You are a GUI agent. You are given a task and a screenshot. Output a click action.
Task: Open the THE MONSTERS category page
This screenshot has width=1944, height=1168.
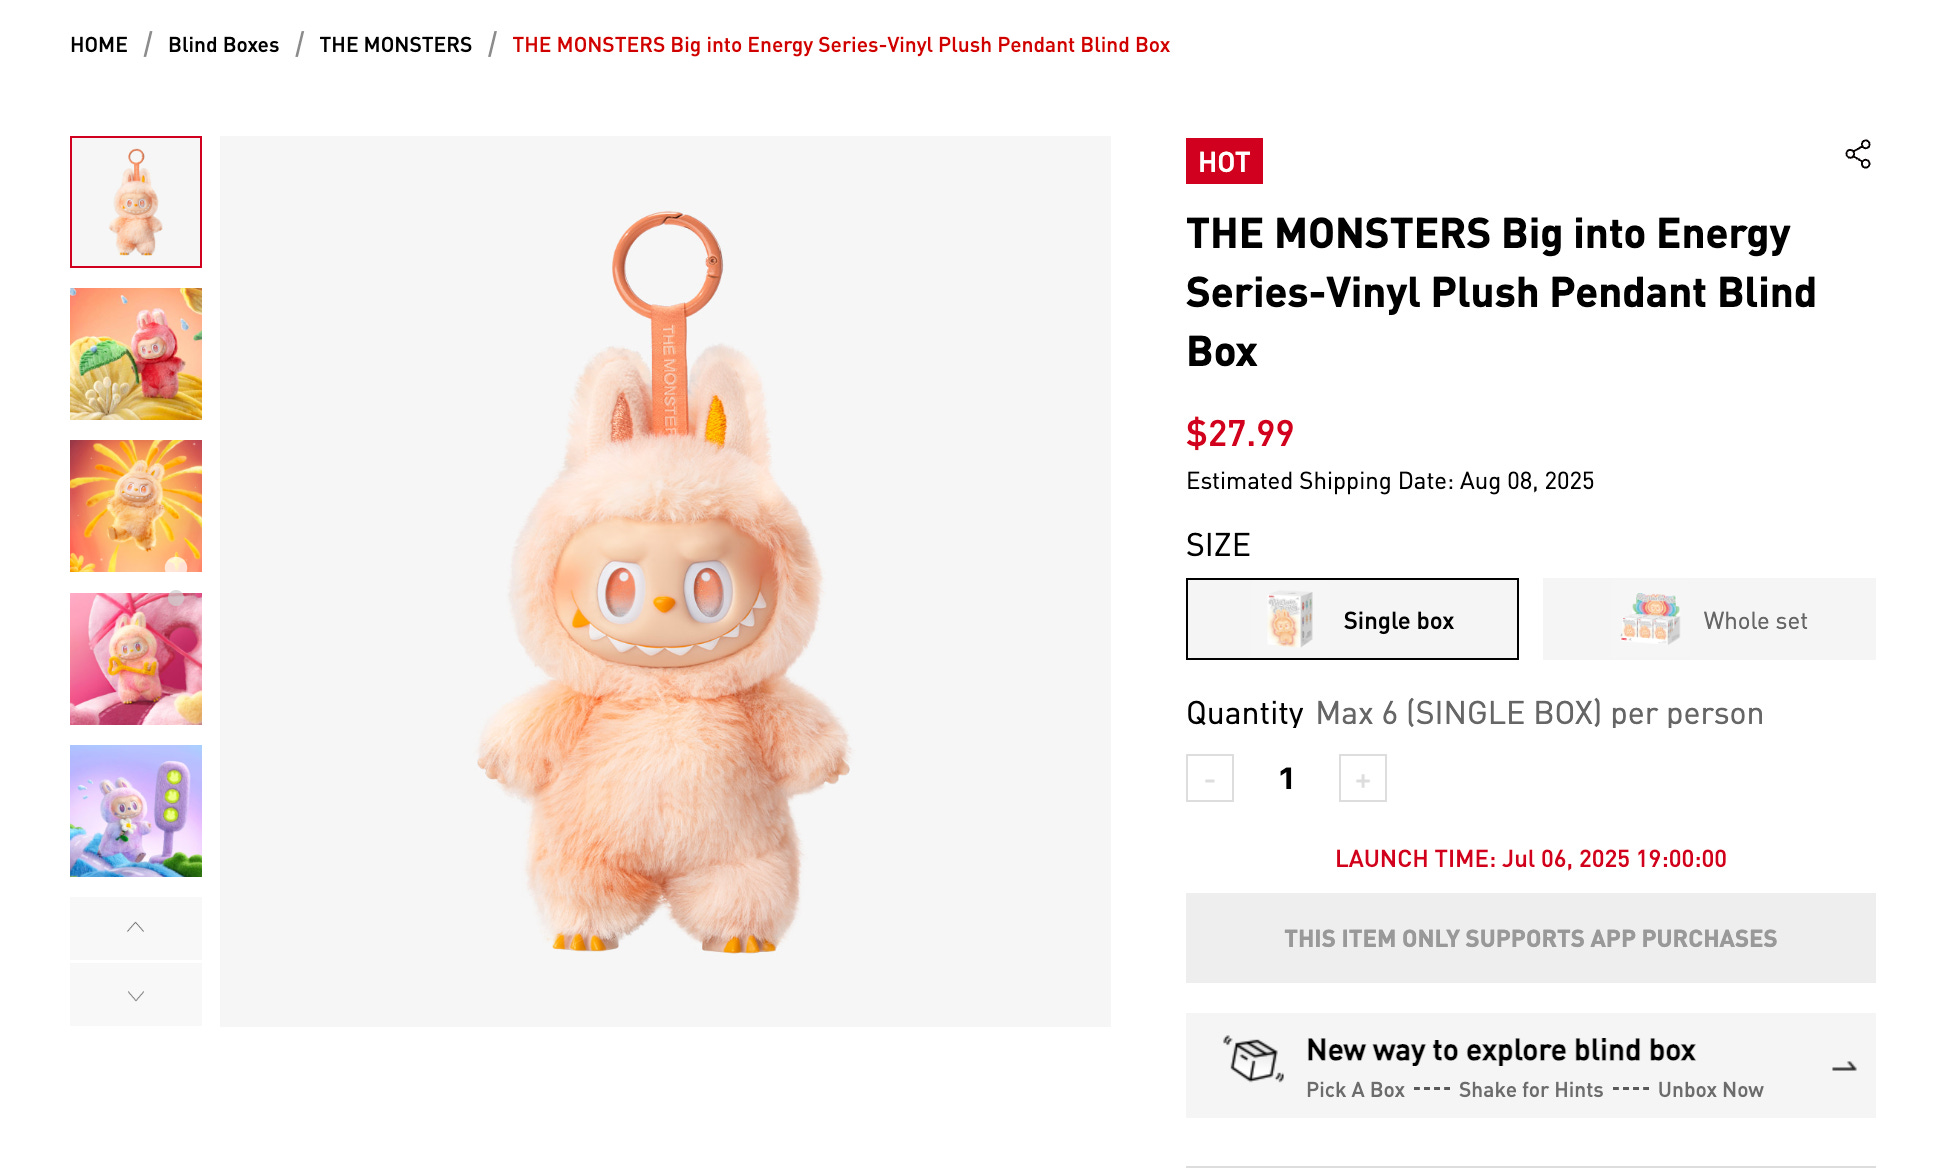[395, 44]
